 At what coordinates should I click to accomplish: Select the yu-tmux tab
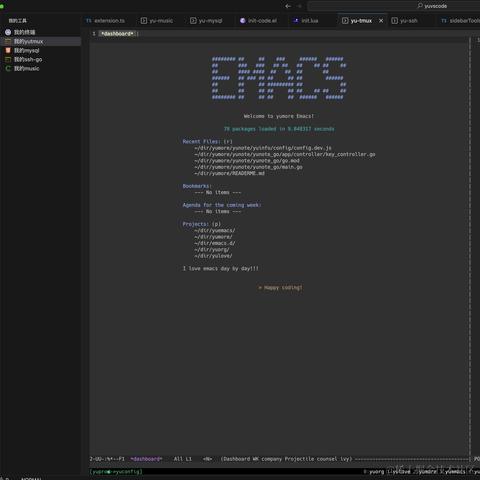(x=361, y=21)
